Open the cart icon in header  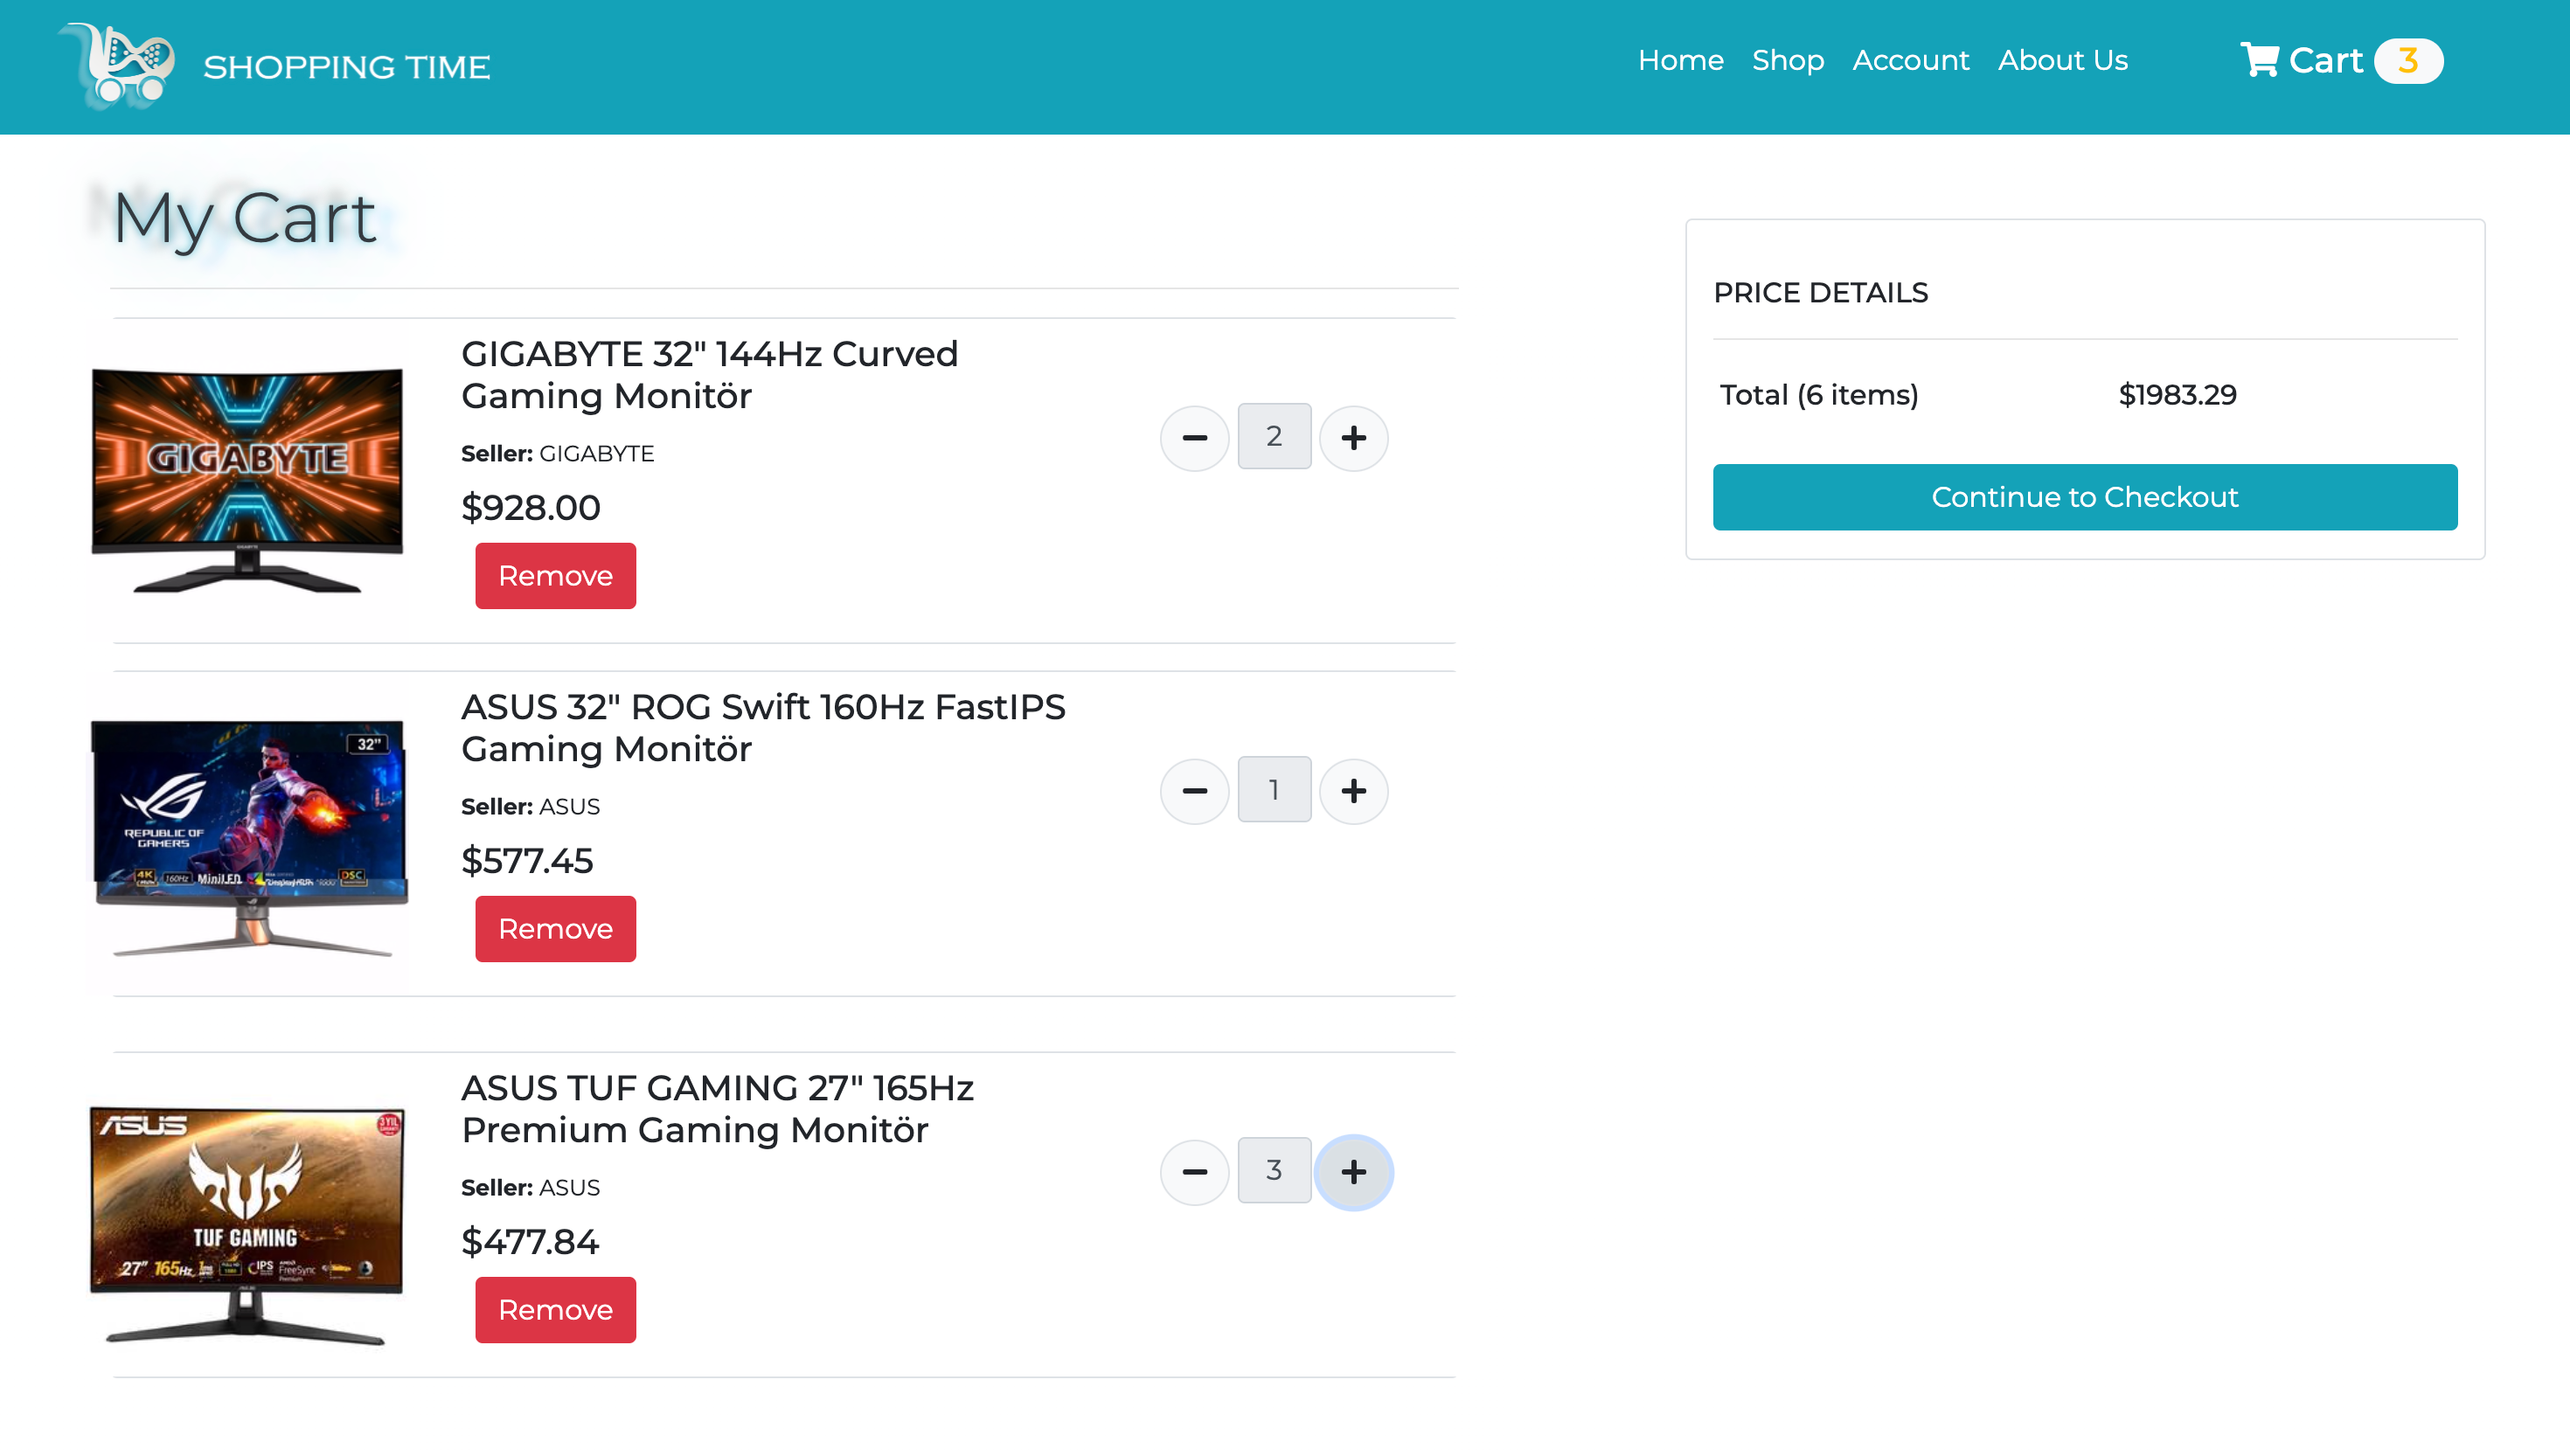coord(2259,60)
